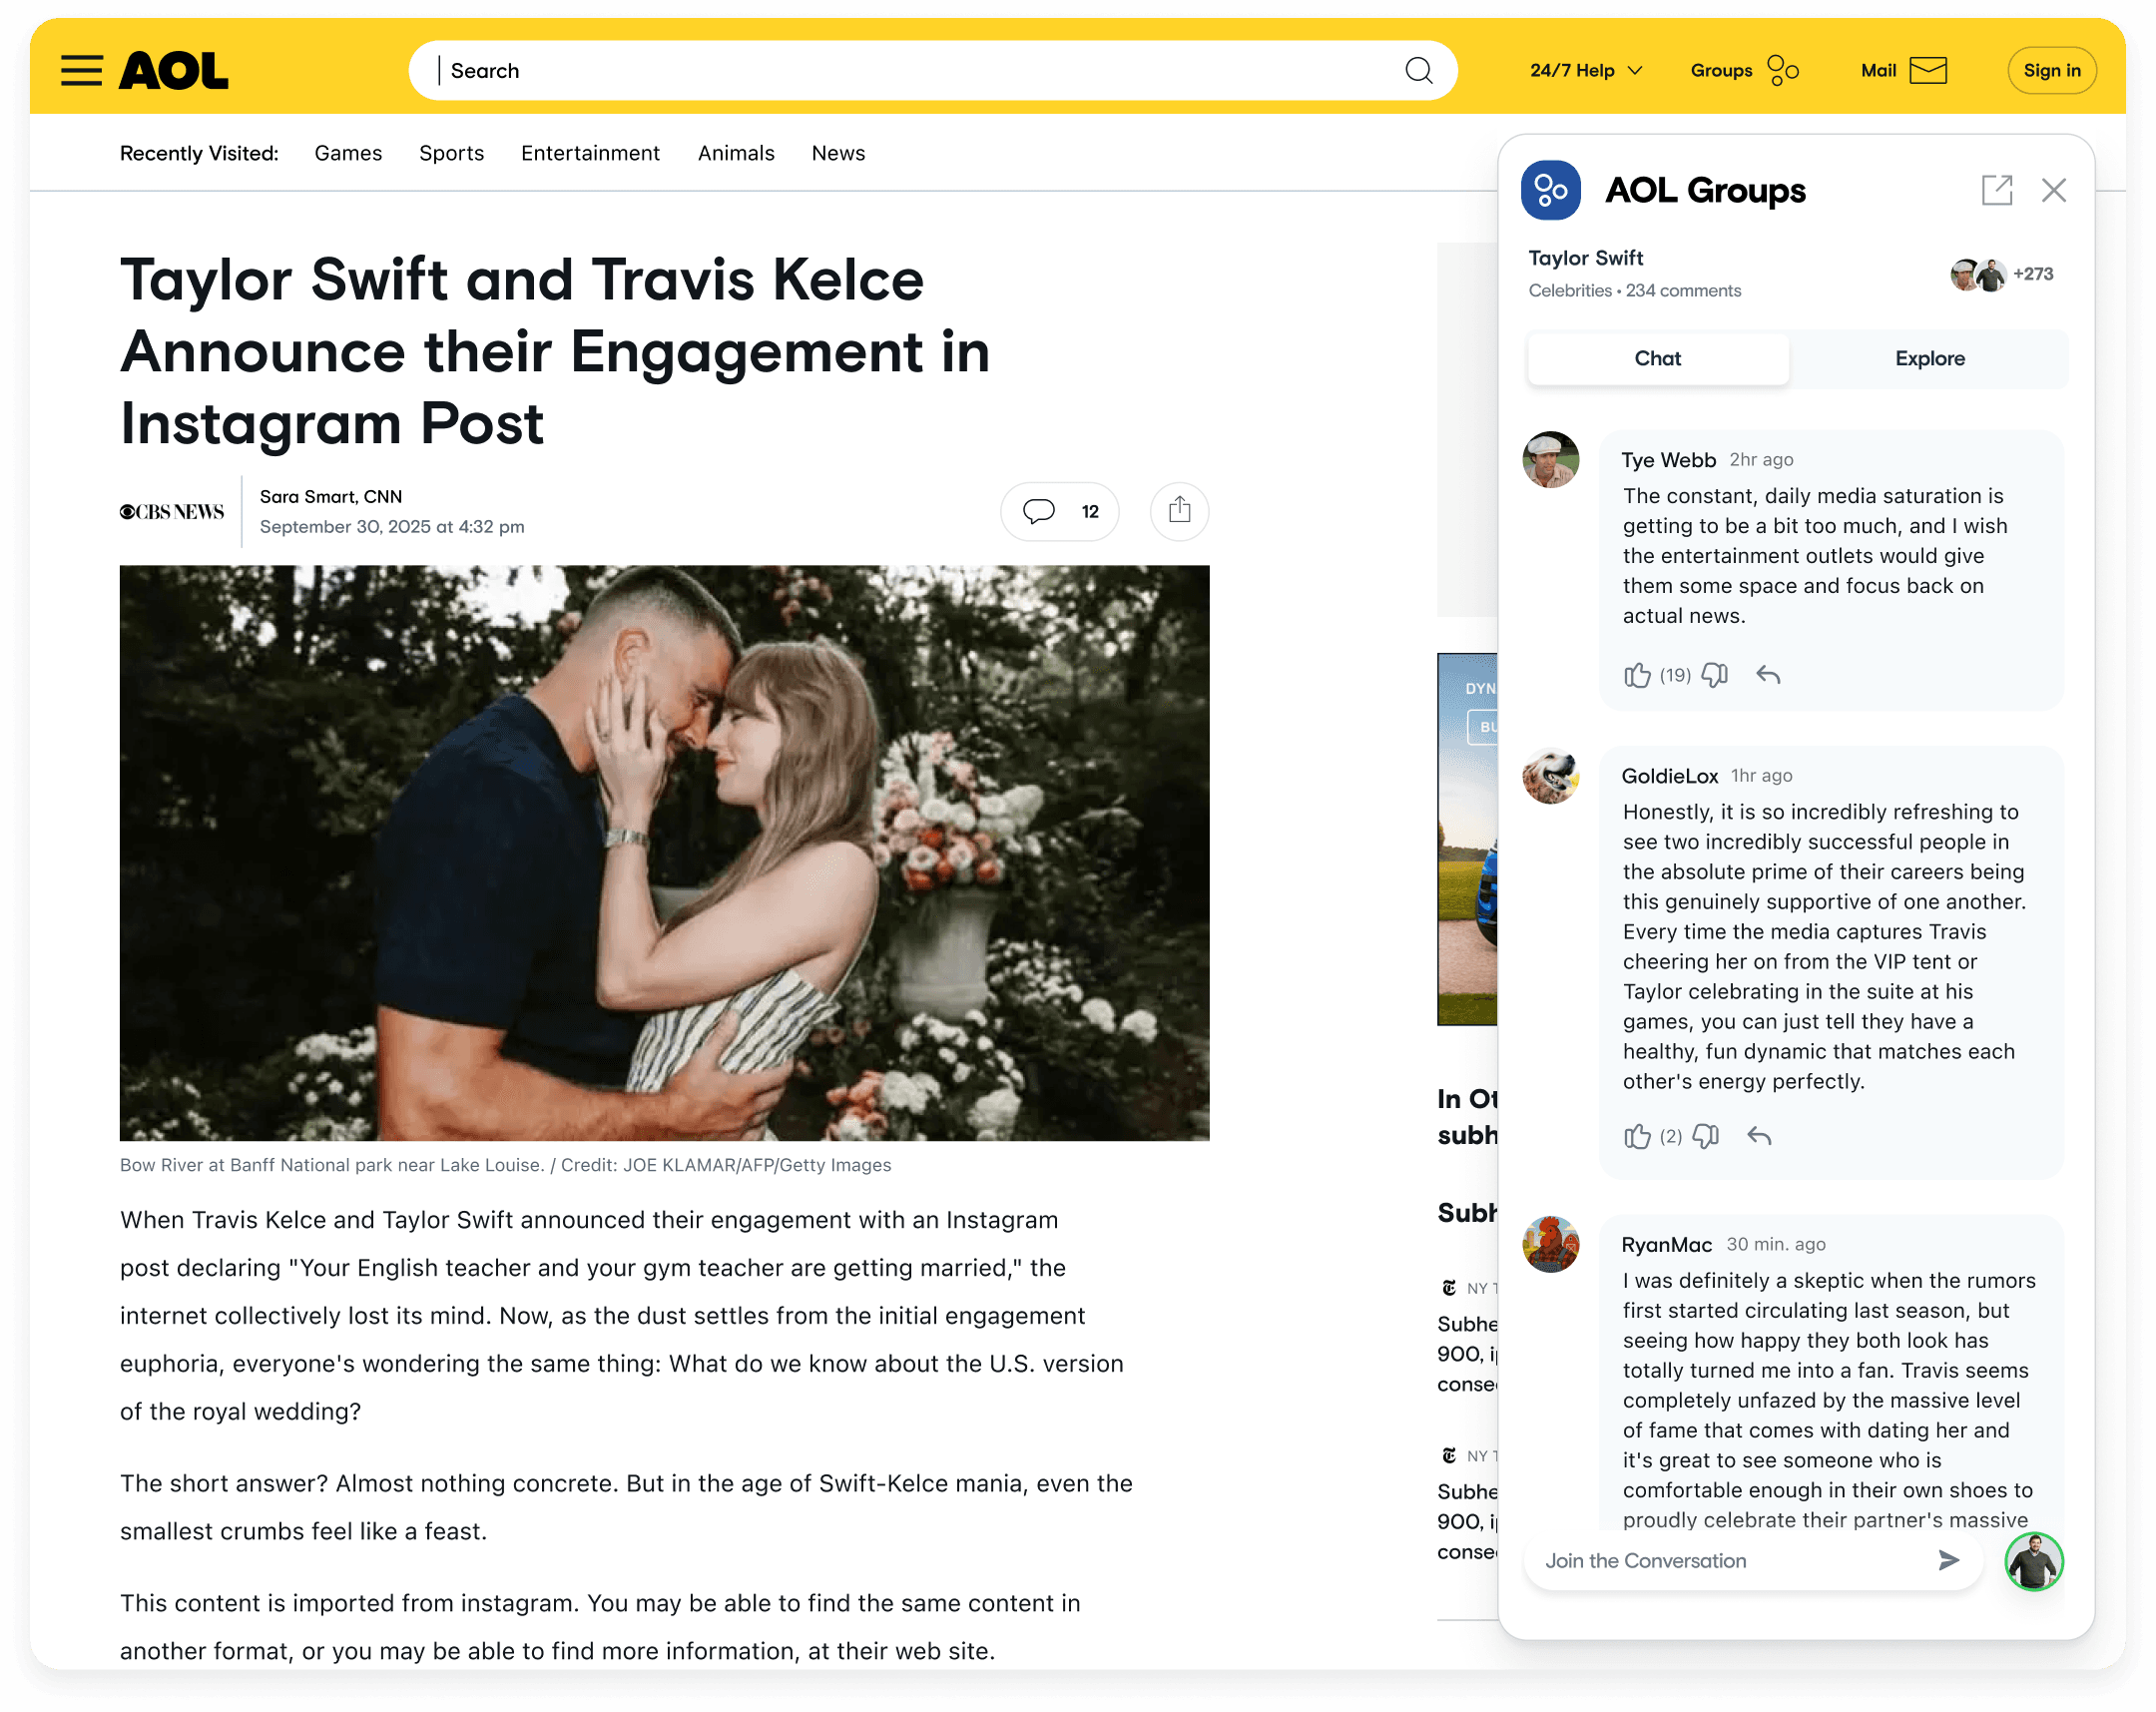Click the article headline text
The height and width of the screenshot is (1712, 2156).
[x=556, y=352]
